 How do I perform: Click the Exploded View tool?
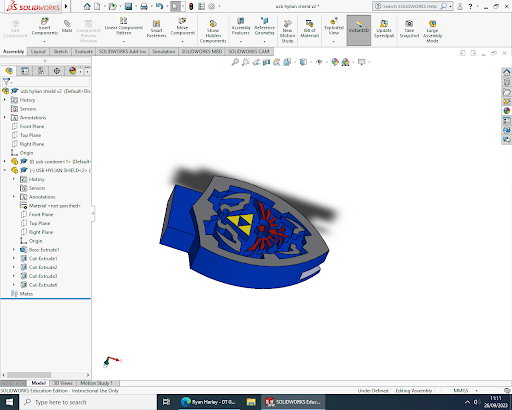click(334, 27)
